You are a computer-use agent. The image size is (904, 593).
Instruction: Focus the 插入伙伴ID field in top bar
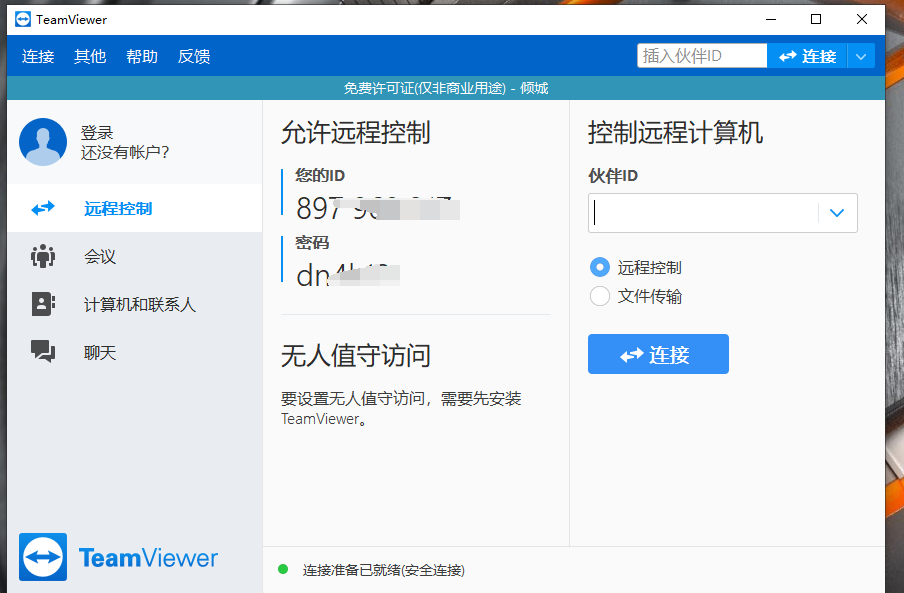point(702,56)
